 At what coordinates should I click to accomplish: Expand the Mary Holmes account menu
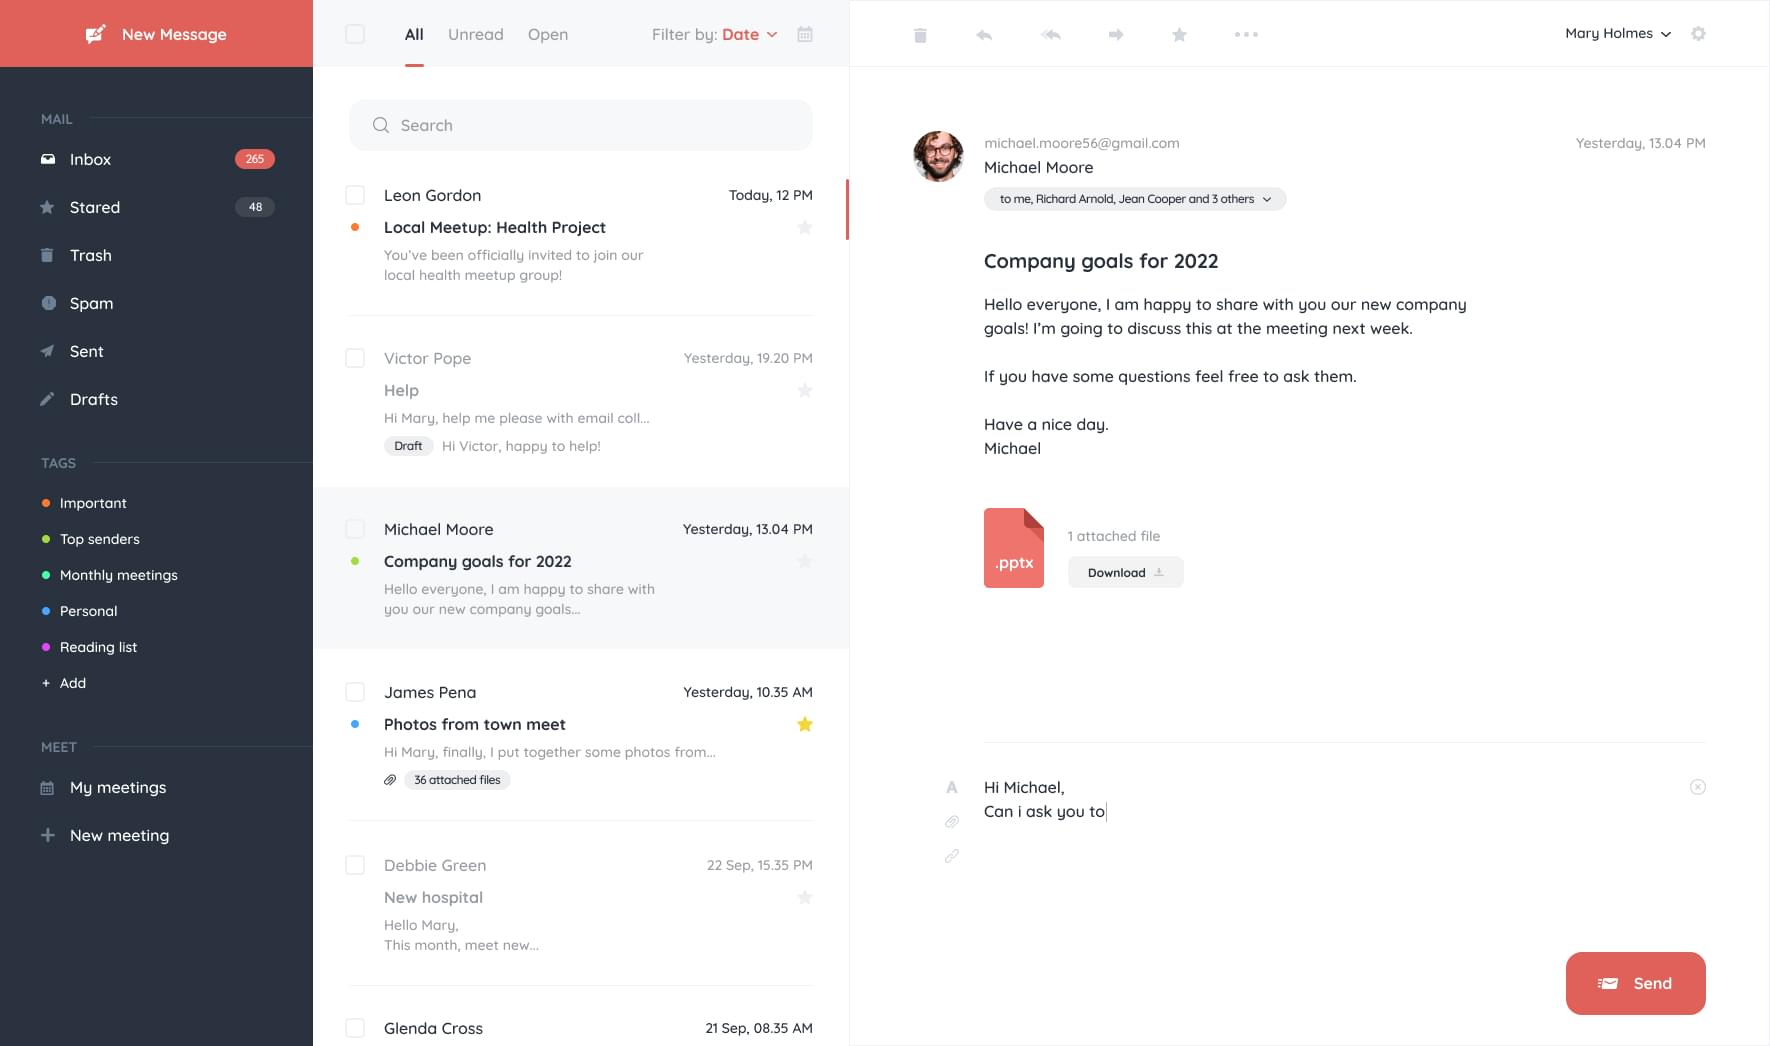click(1617, 34)
